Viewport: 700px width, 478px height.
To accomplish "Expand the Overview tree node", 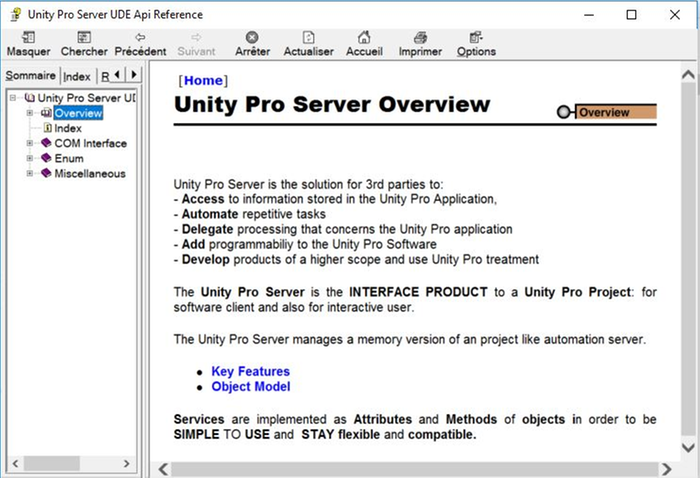I will (29, 112).
